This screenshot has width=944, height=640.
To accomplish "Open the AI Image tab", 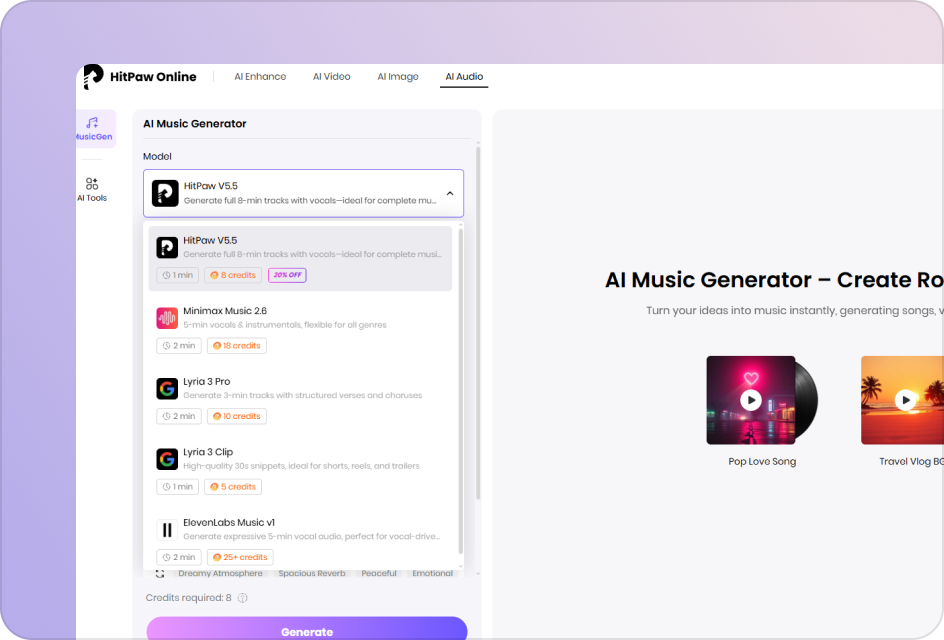I will click(397, 76).
